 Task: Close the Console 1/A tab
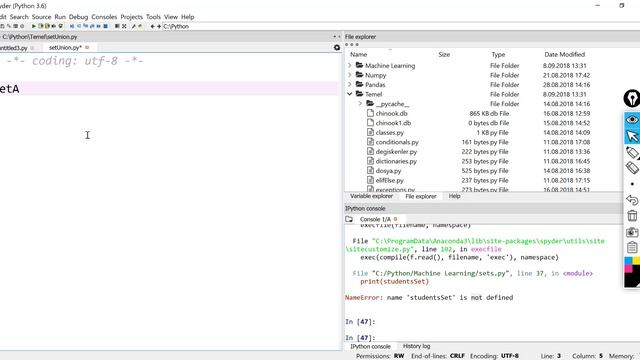point(395,219)
